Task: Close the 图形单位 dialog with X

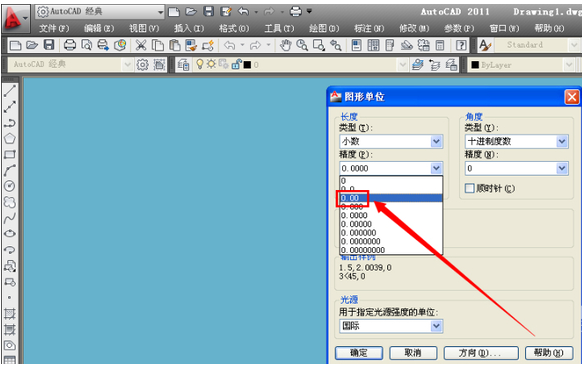Action: (572, 97)
